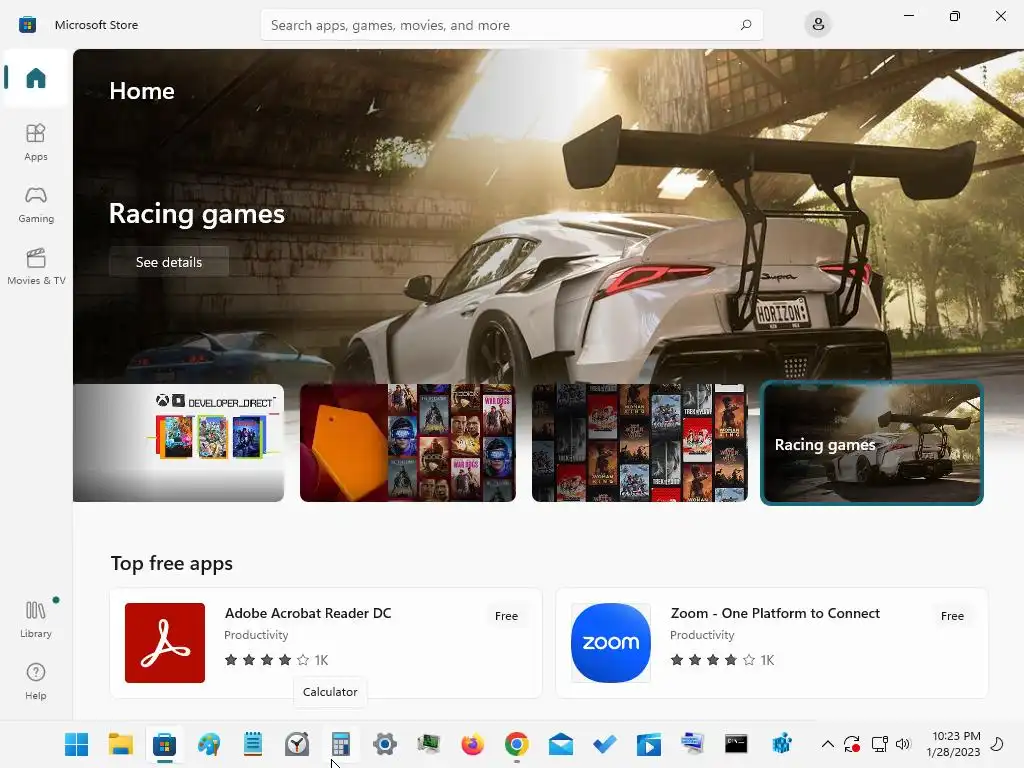
Task: Click Productivity label under Adobe Acrobat
Action: pyautogui.click(x=256, y=635)
